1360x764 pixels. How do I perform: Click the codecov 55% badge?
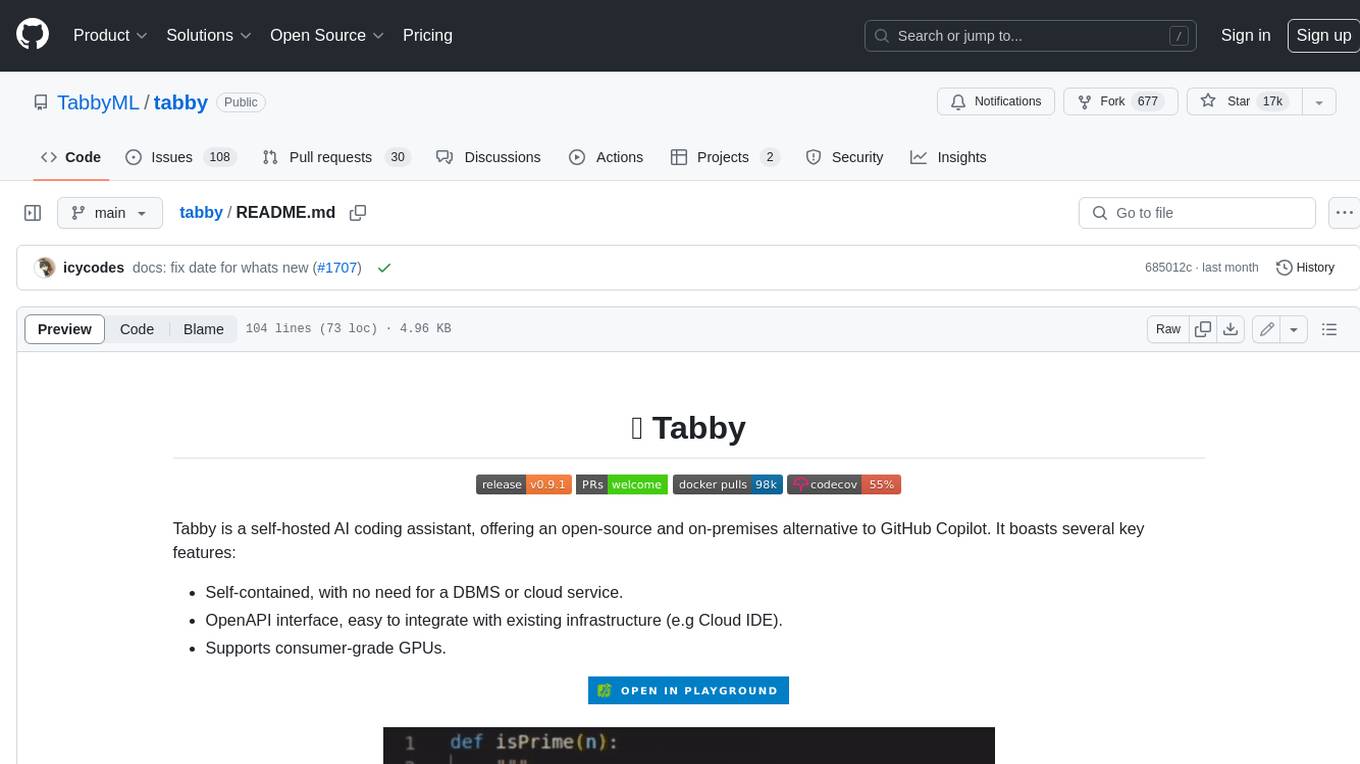tap(844, 484)
